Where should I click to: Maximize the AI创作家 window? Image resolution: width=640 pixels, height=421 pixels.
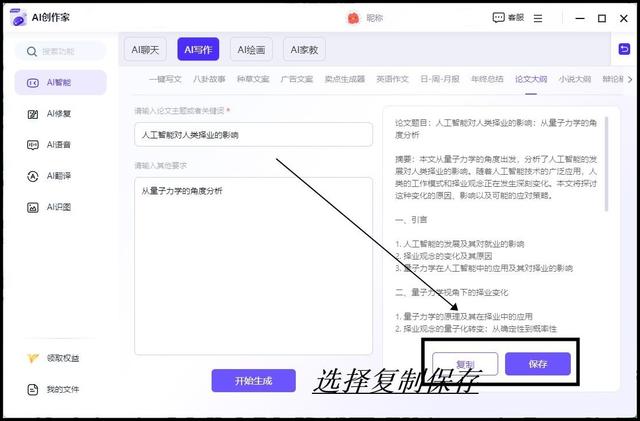pyautogui.click(x=602, y=18)
